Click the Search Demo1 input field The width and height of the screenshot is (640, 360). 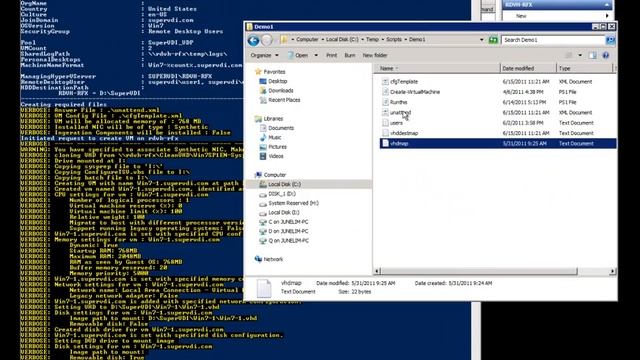(x=553, y=40)
